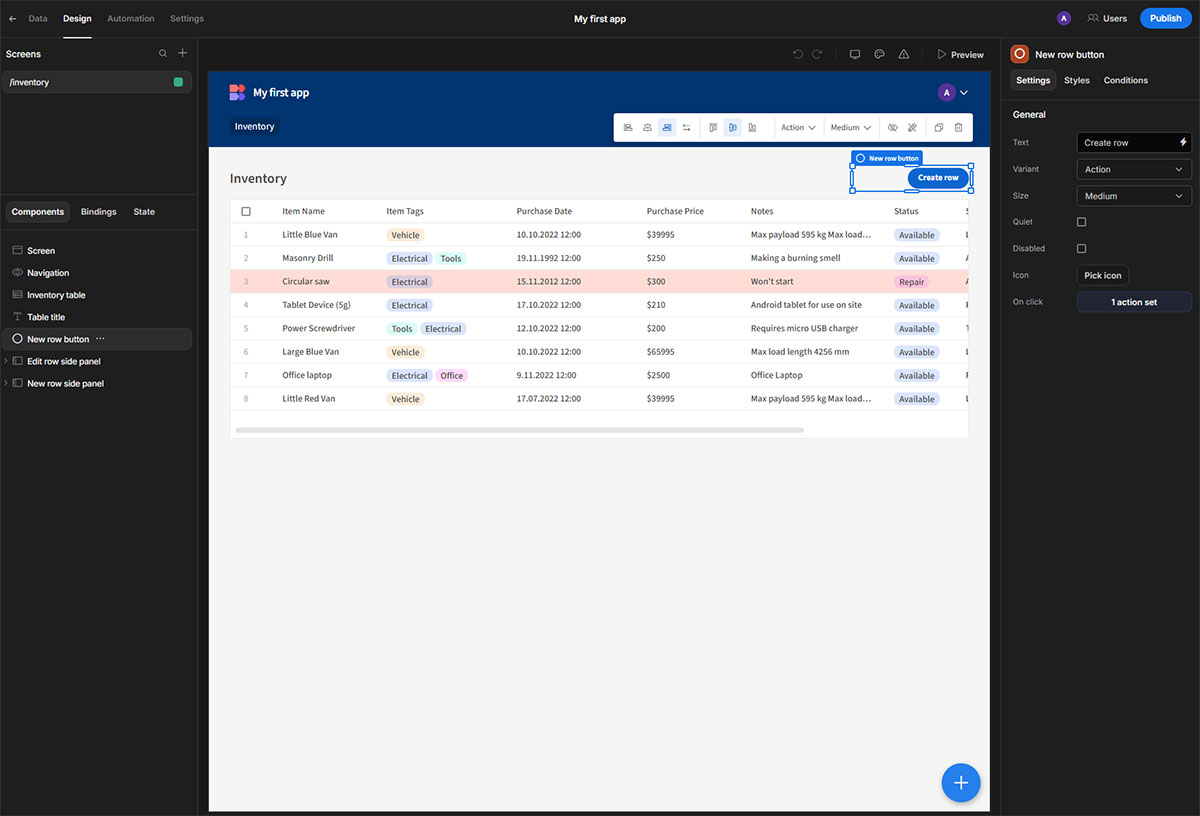Viewport: 1200px width, 816px height.
Task: Click the warning triangle icon
Action: tap(904, 55)
